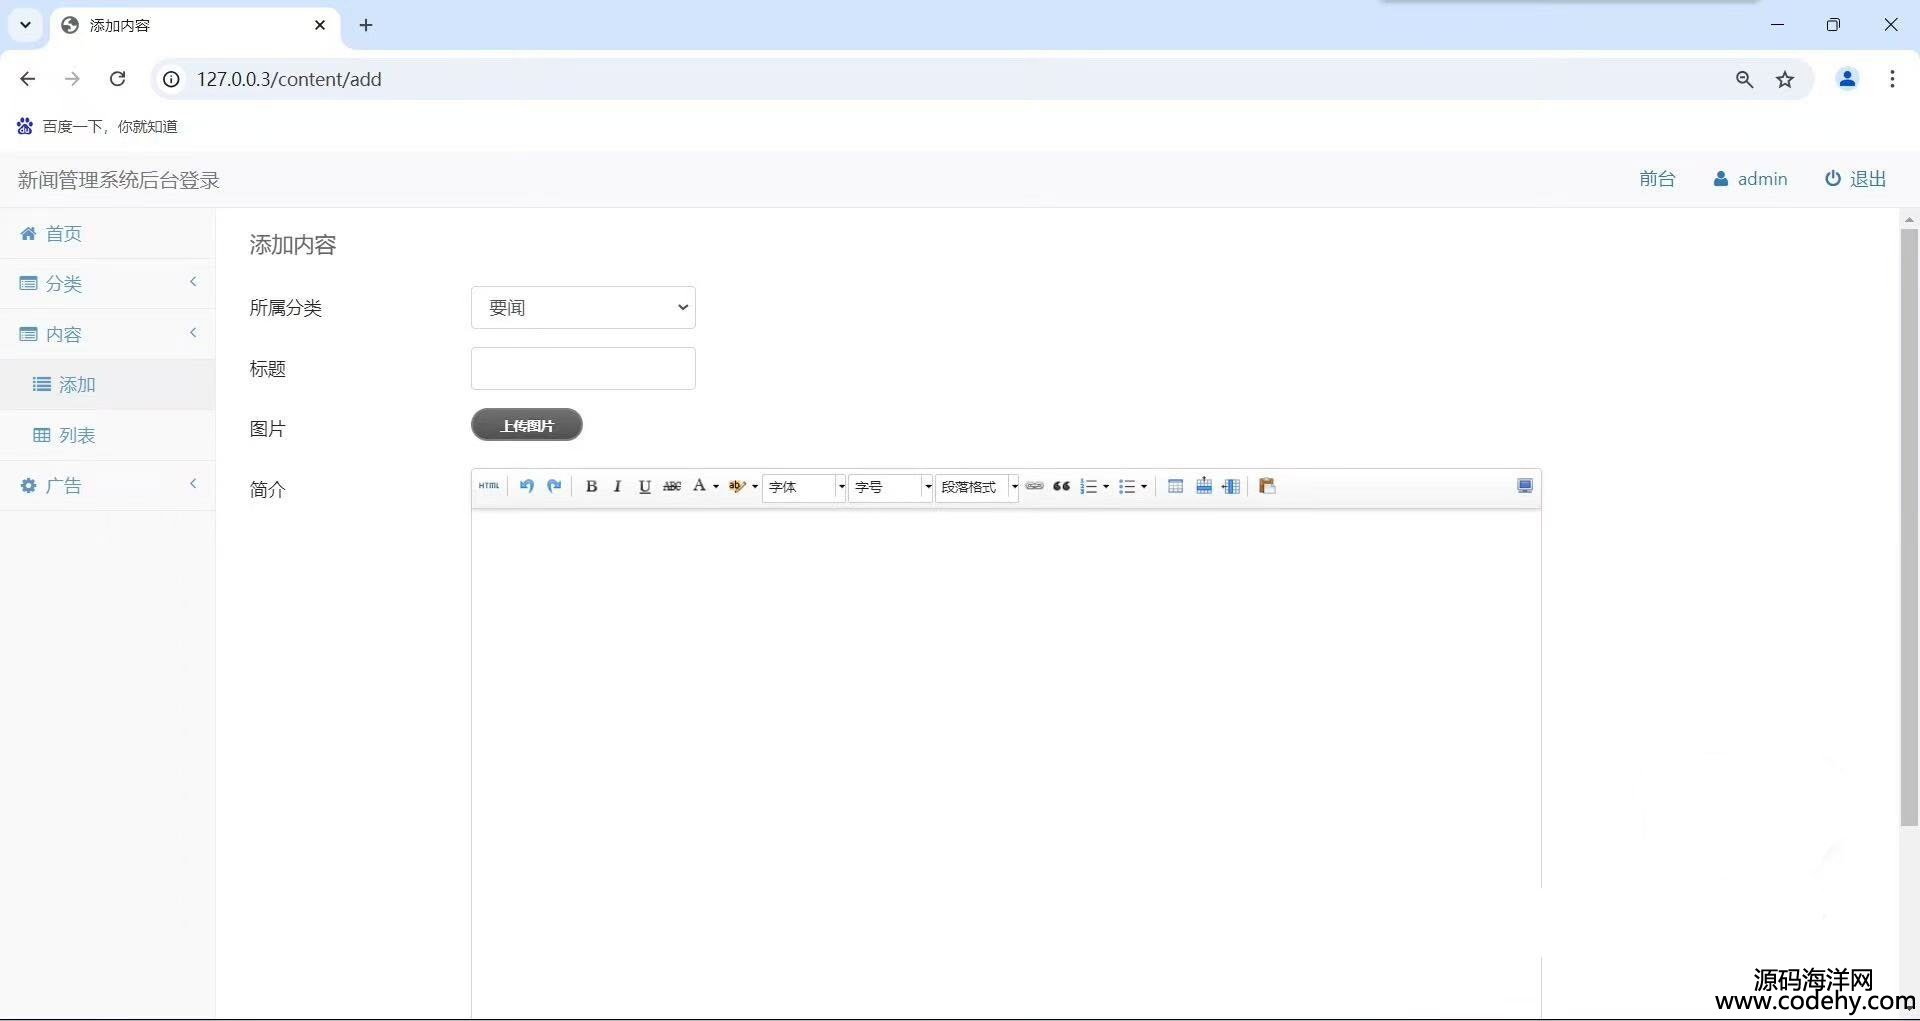
Task: Toggle underline formatting
Action: coord(644,487)
